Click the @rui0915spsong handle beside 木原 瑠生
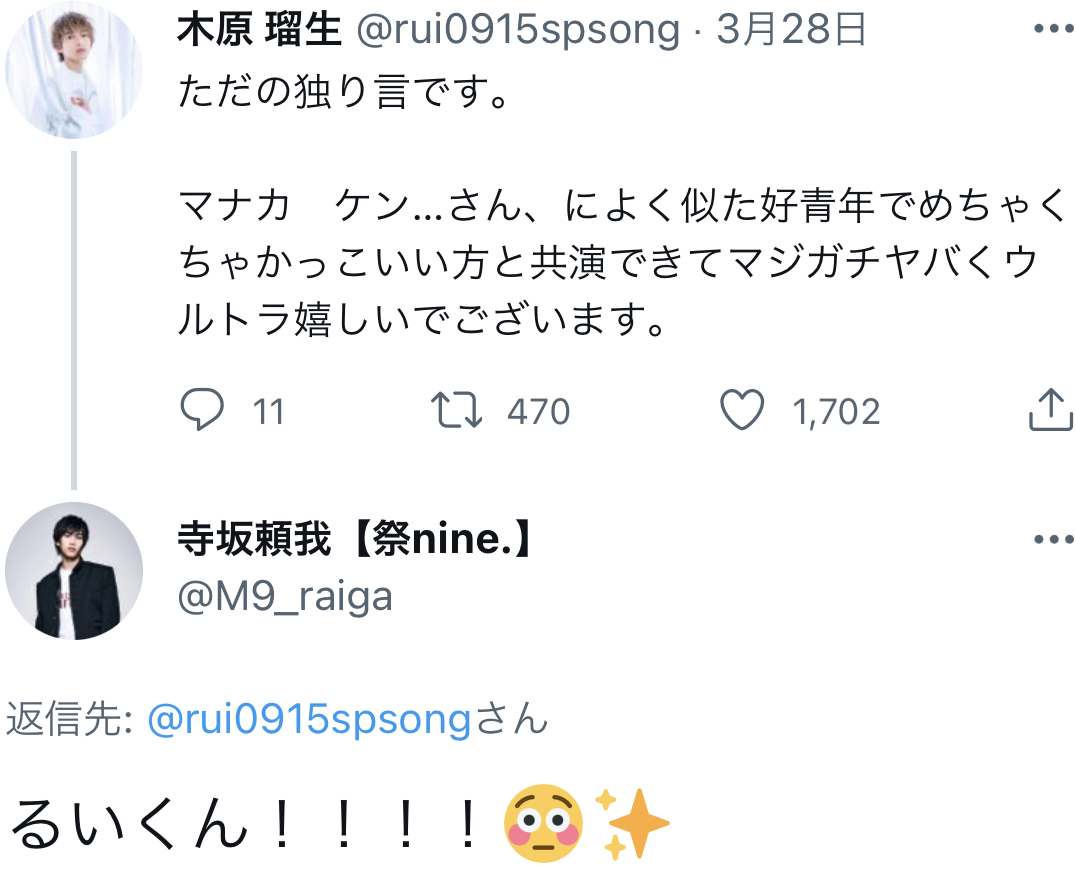Screen dimensions: 1076x870 point(518,31)
